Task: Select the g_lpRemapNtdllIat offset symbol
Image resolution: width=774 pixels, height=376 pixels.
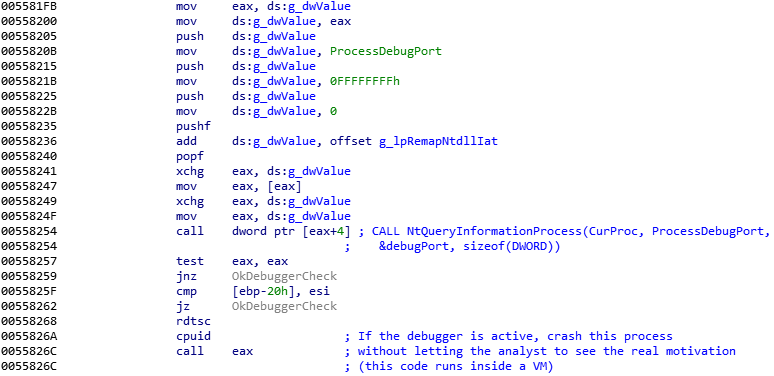Action: (438, 142)
